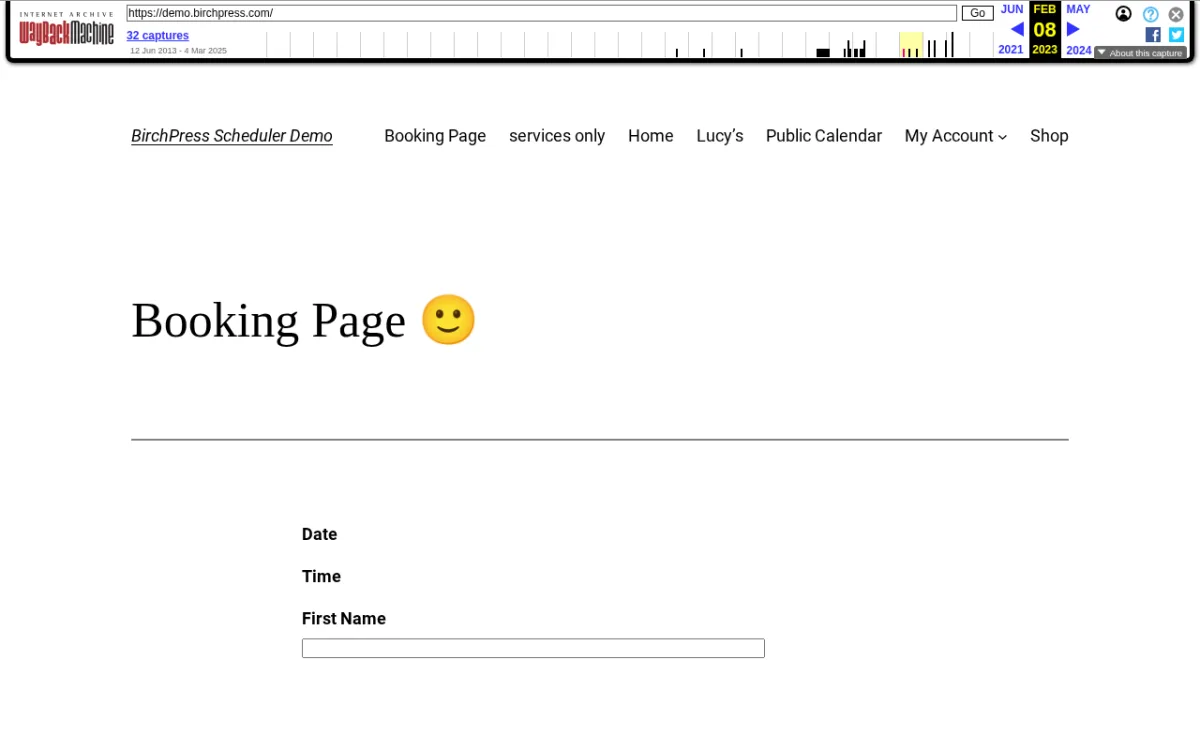
Task: Open the Booking Page menu item
Action: pos(435,136)
